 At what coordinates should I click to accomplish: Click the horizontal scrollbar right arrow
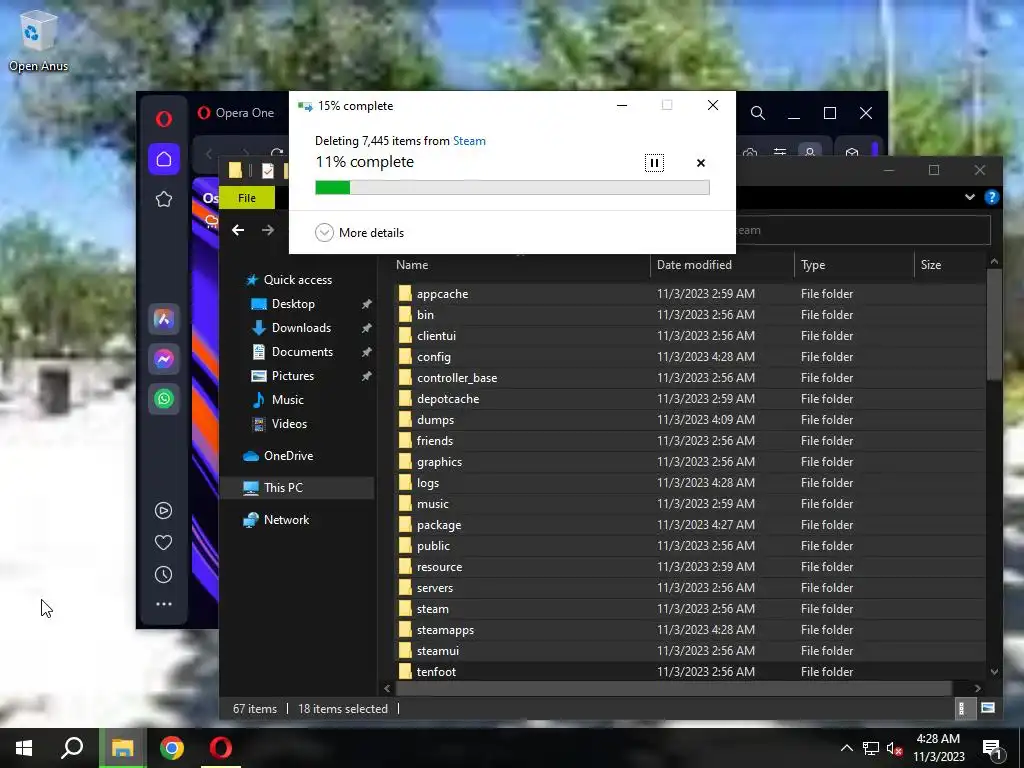977,688
